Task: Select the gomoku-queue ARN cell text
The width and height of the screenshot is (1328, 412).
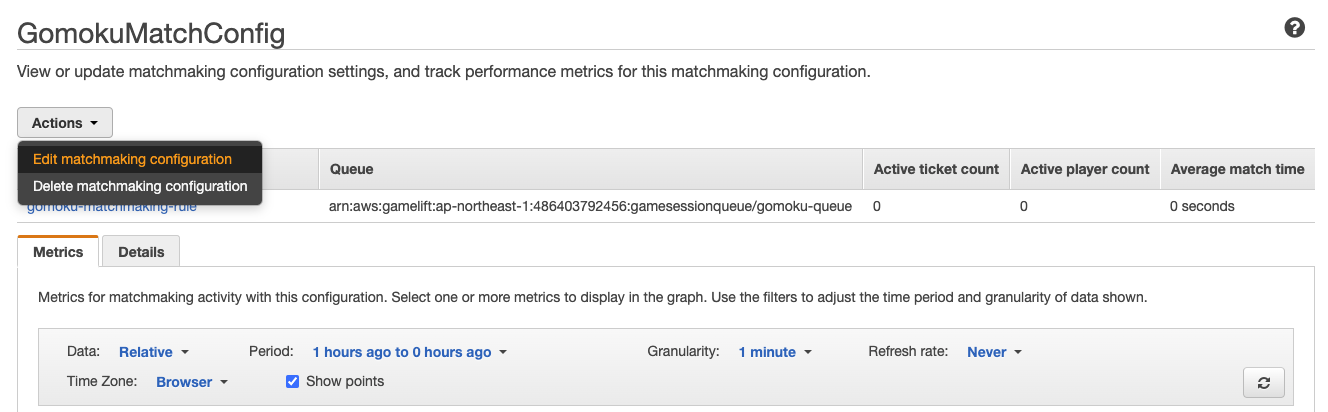Action: click(x=590, y=207)
